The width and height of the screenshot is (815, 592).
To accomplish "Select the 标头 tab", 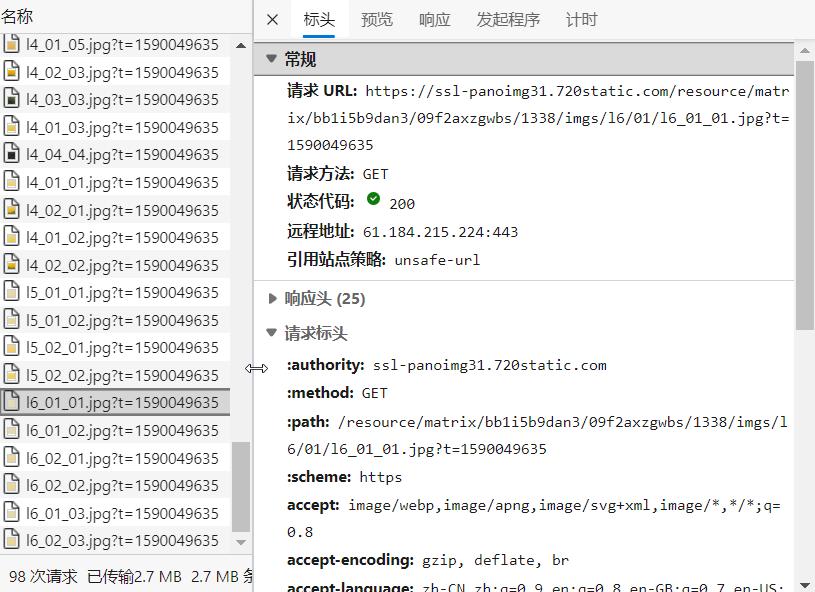I will (x=319, y=19).
